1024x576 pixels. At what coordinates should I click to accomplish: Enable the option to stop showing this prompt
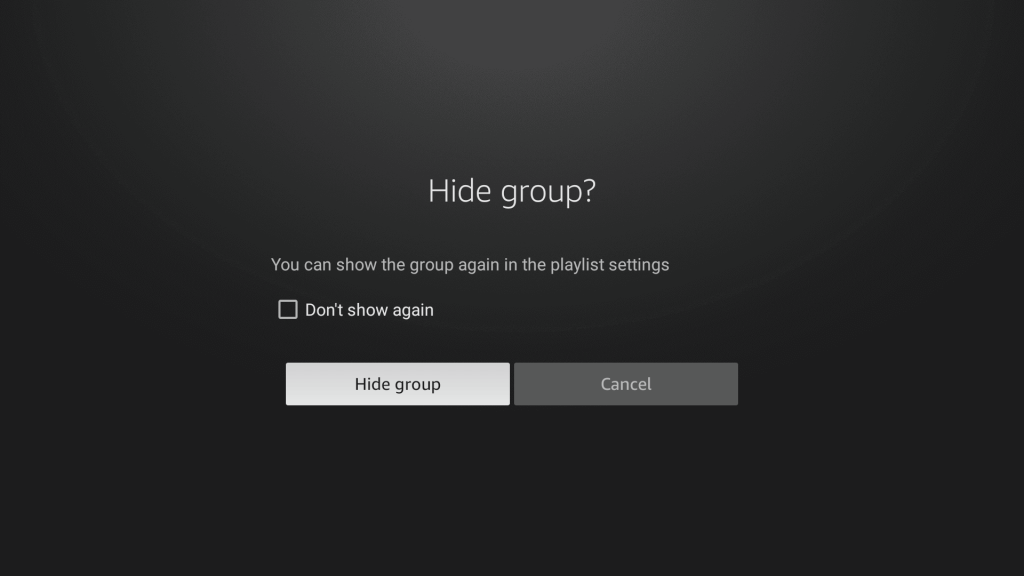click(288, 310)
